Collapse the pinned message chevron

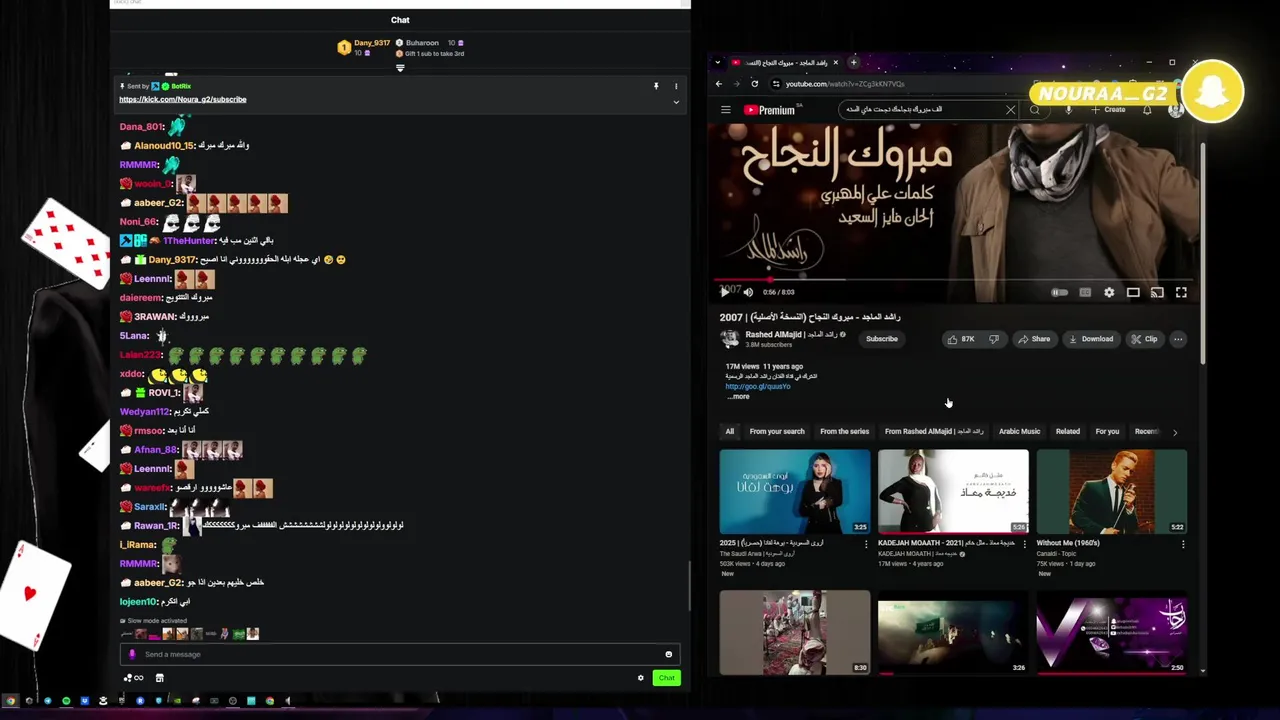click(676, 101)
